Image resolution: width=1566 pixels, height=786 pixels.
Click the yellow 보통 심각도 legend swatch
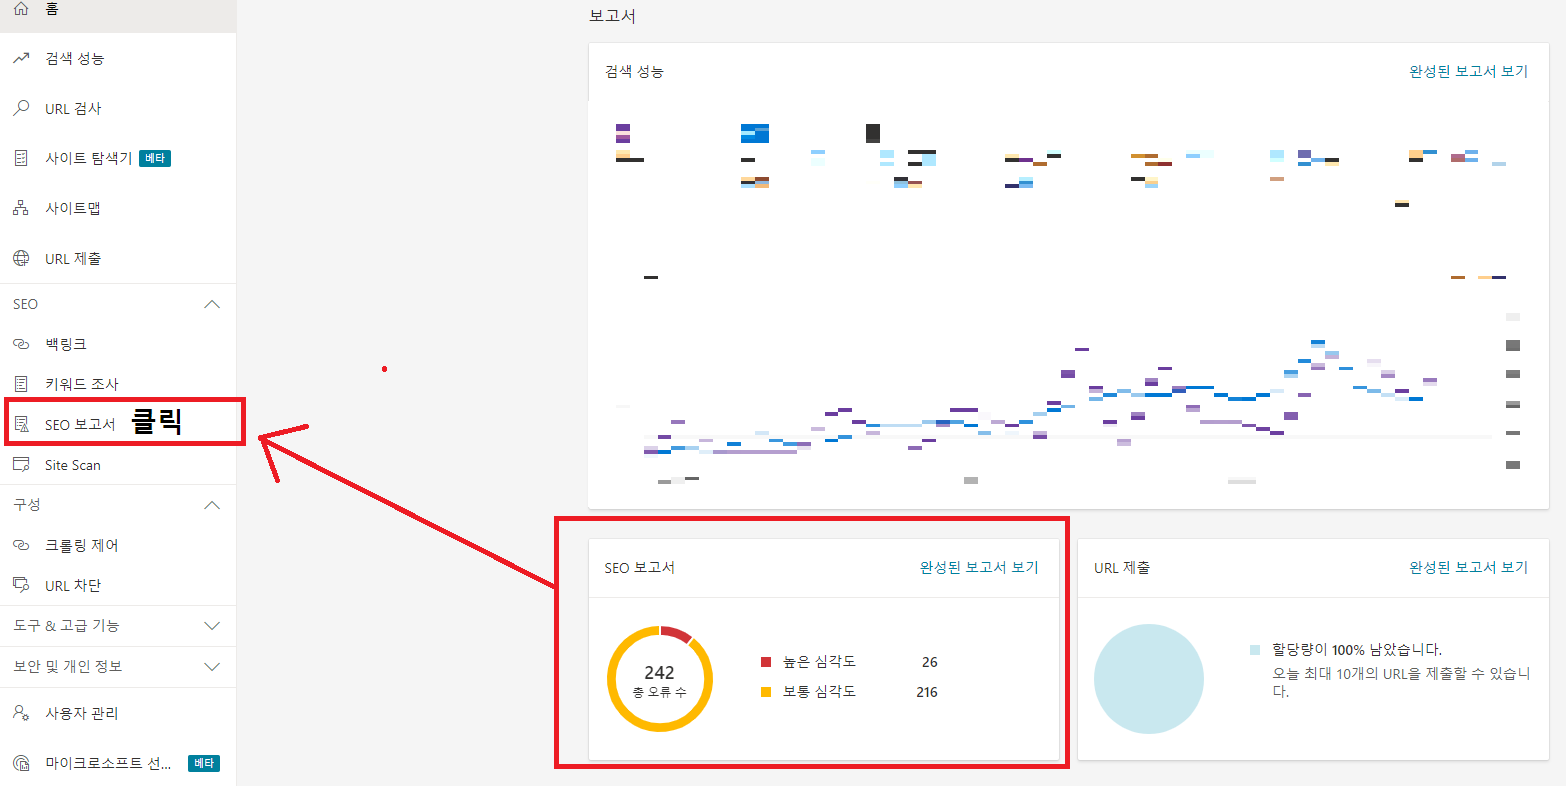tap(766, 692)
